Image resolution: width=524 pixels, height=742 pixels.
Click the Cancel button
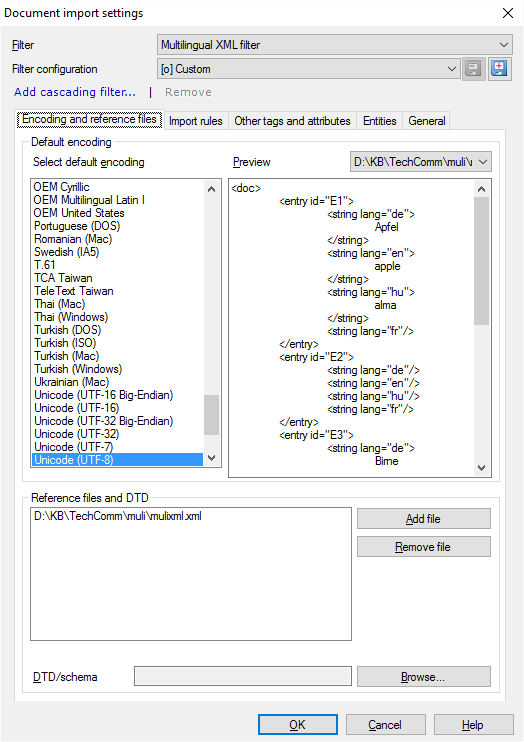point(385,725)
